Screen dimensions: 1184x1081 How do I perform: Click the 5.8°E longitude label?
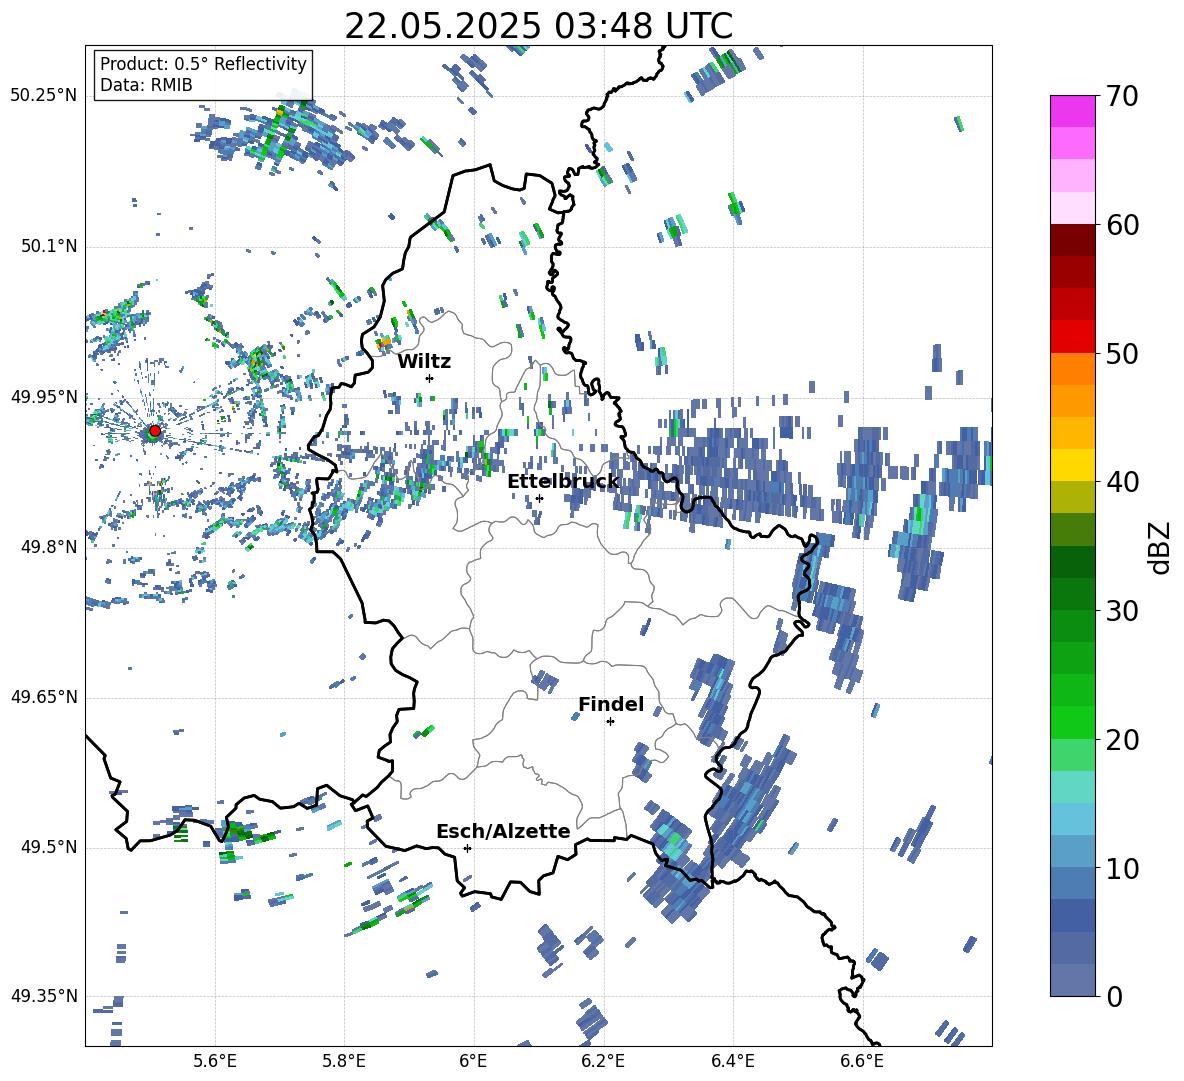[344, 1061]
